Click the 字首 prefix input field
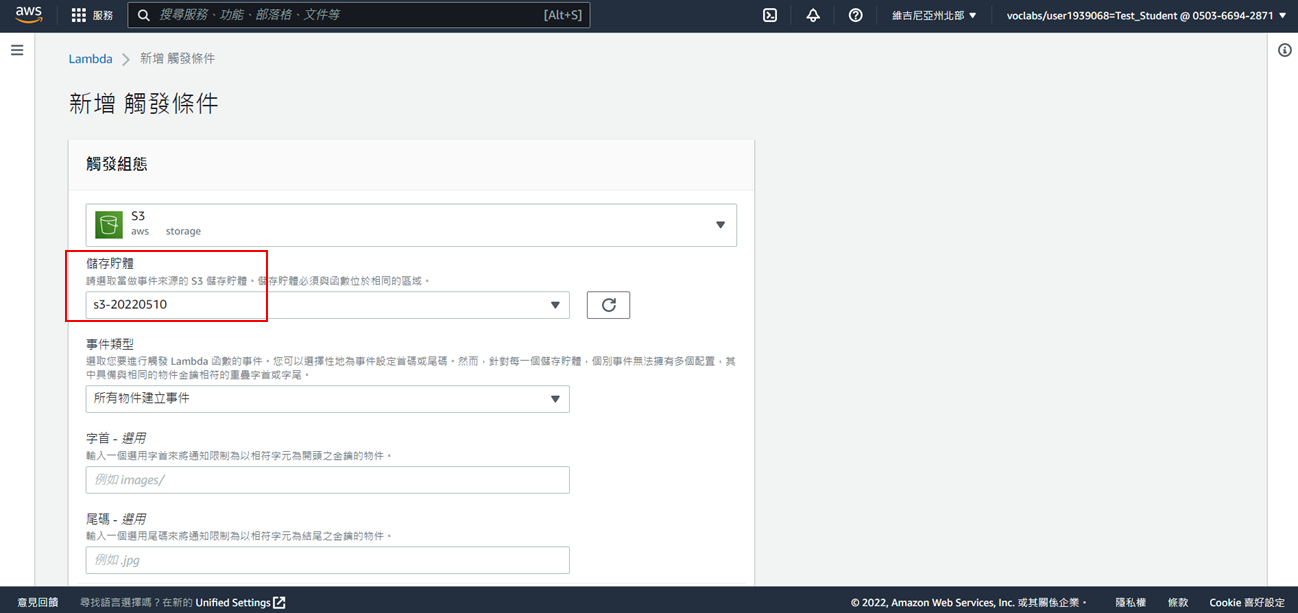The width and height of the screenshot is (1298, 613). 328,480
